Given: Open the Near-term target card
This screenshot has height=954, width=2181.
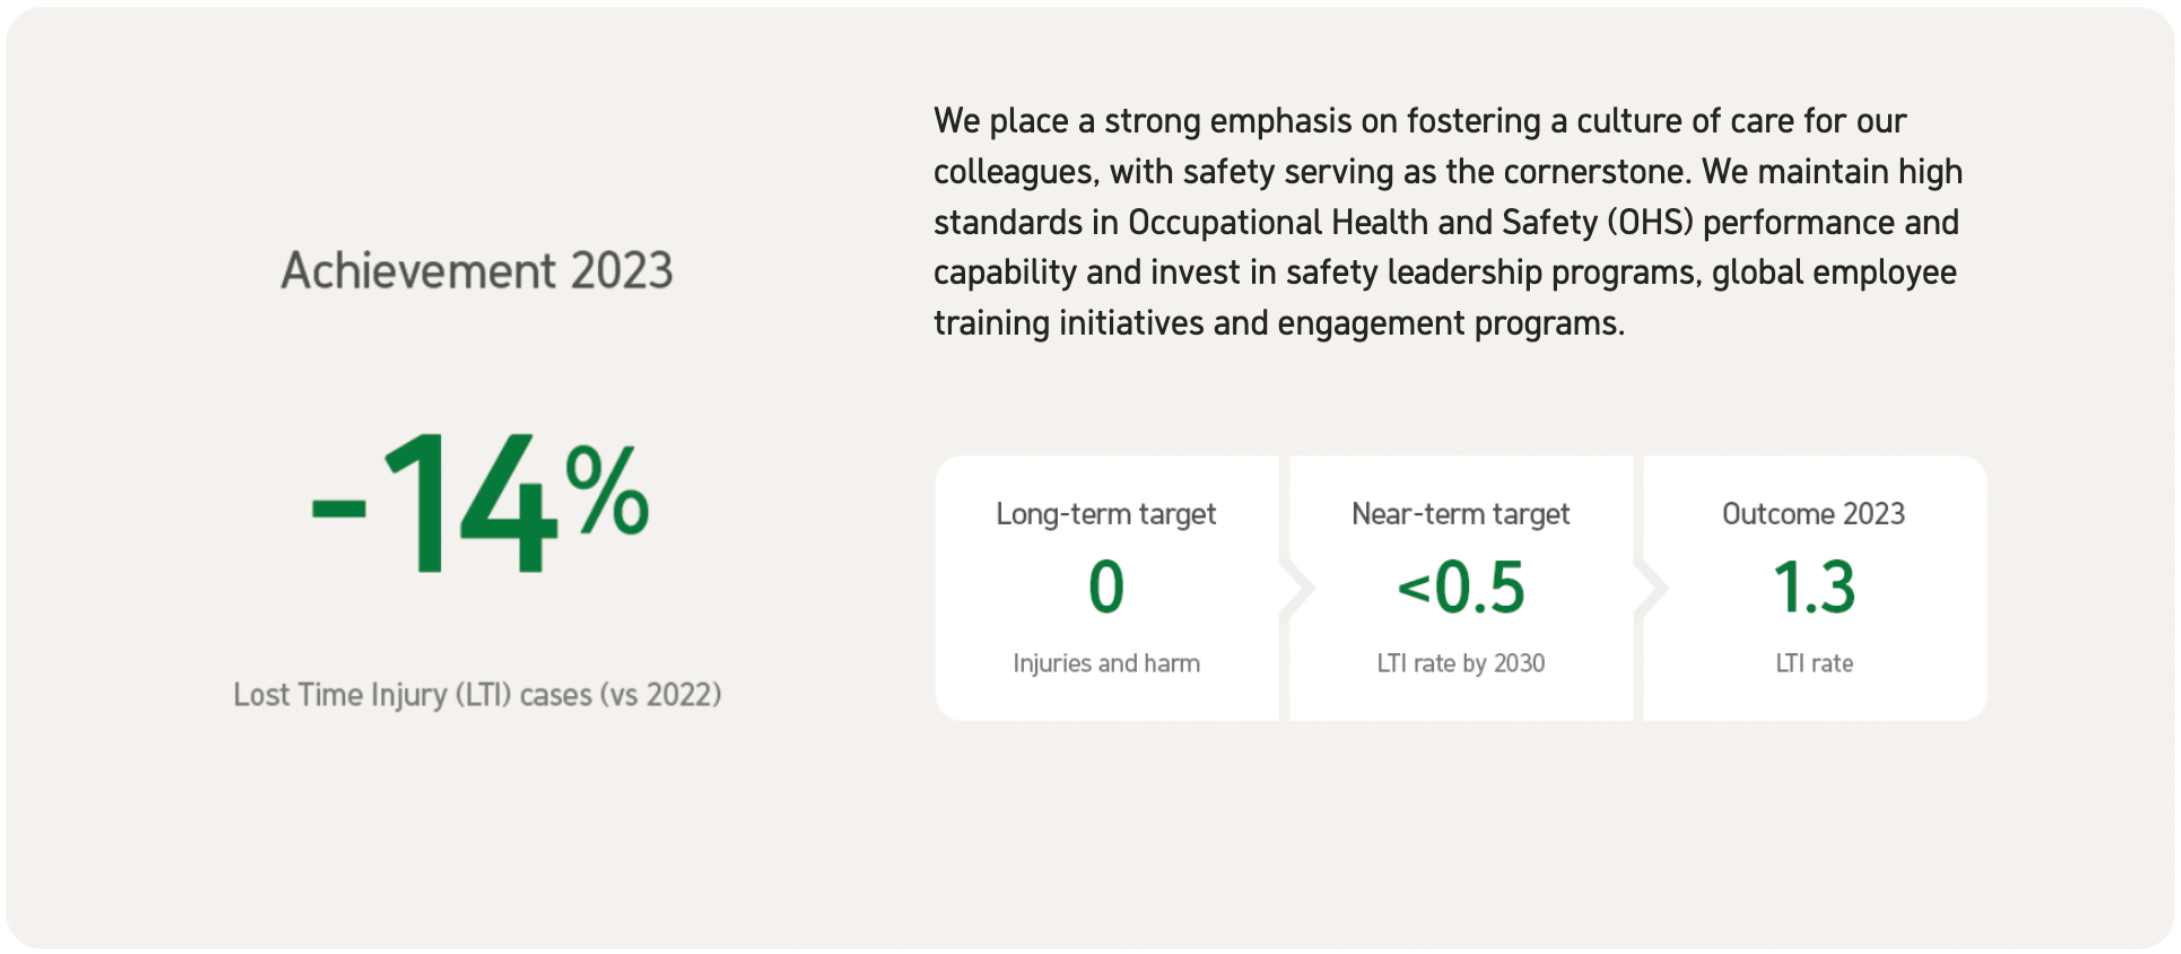Looking at the screenshot, I should 1461,588.
